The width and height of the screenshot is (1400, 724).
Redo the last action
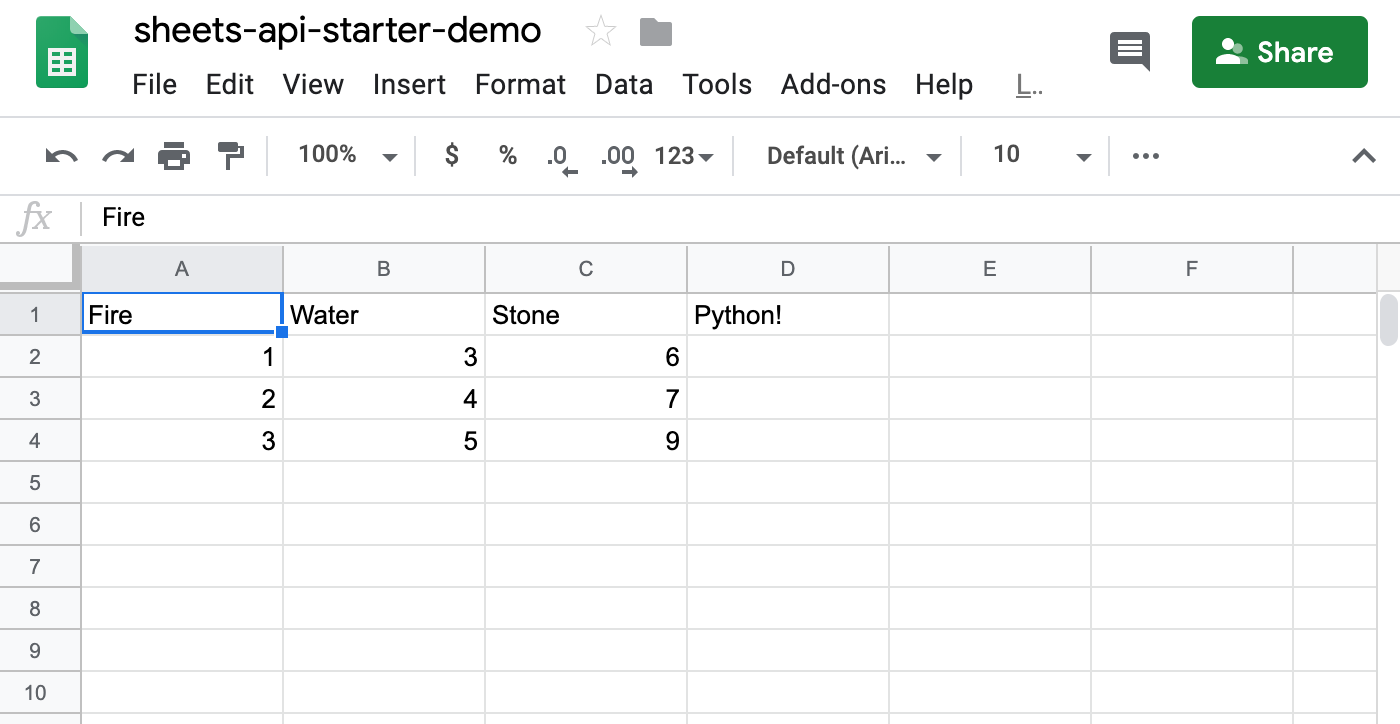pos(117,156)
